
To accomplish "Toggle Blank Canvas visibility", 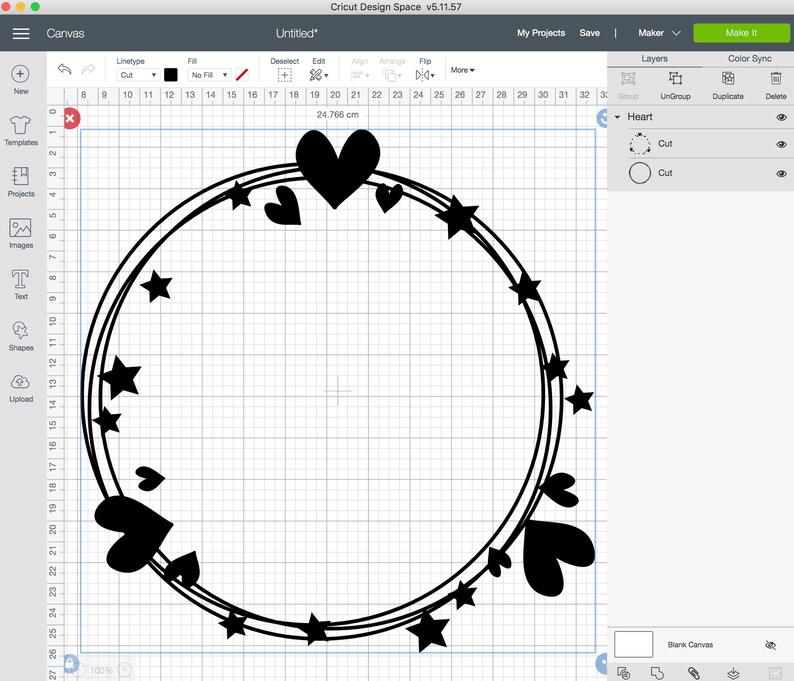I will click(x=771, y=645).
